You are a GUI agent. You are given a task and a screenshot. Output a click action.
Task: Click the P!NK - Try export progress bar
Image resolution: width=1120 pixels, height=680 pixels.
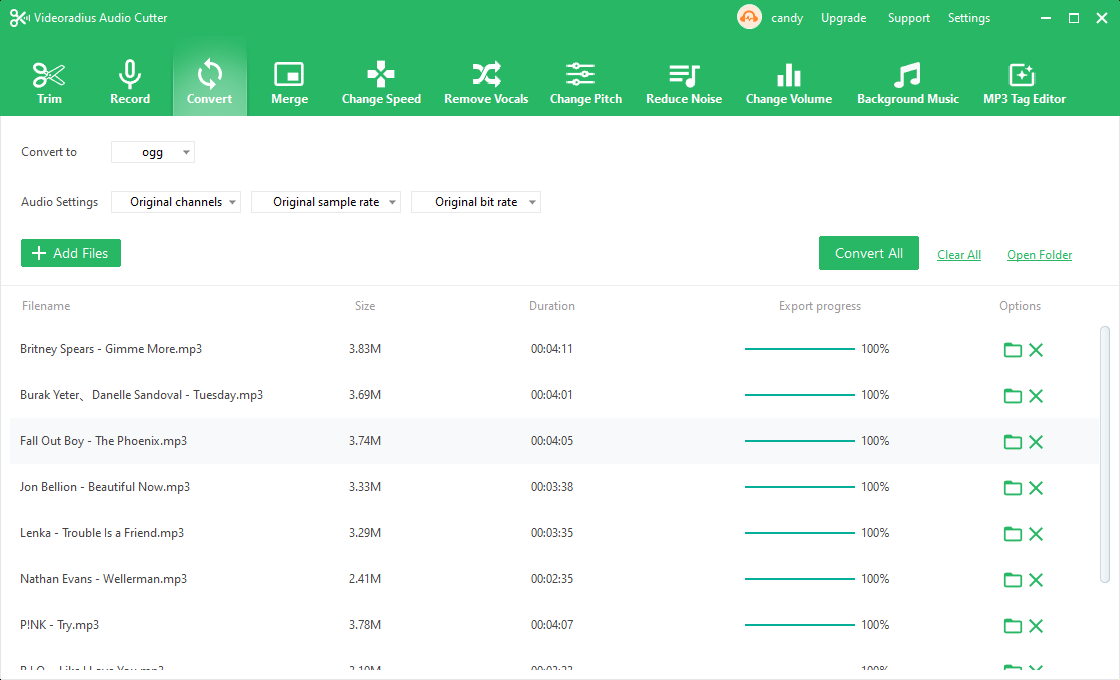(x=799, y=625)
